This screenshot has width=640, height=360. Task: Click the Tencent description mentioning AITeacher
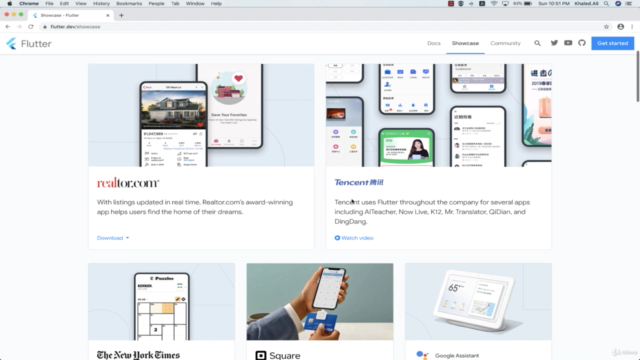click(432, 212)
